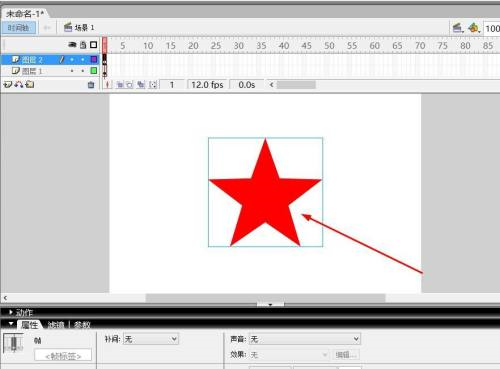Screen dimensions: 500x369
Task: Toggle the eye icon to show or hide all layers
Action: click(x=72, y=45)
